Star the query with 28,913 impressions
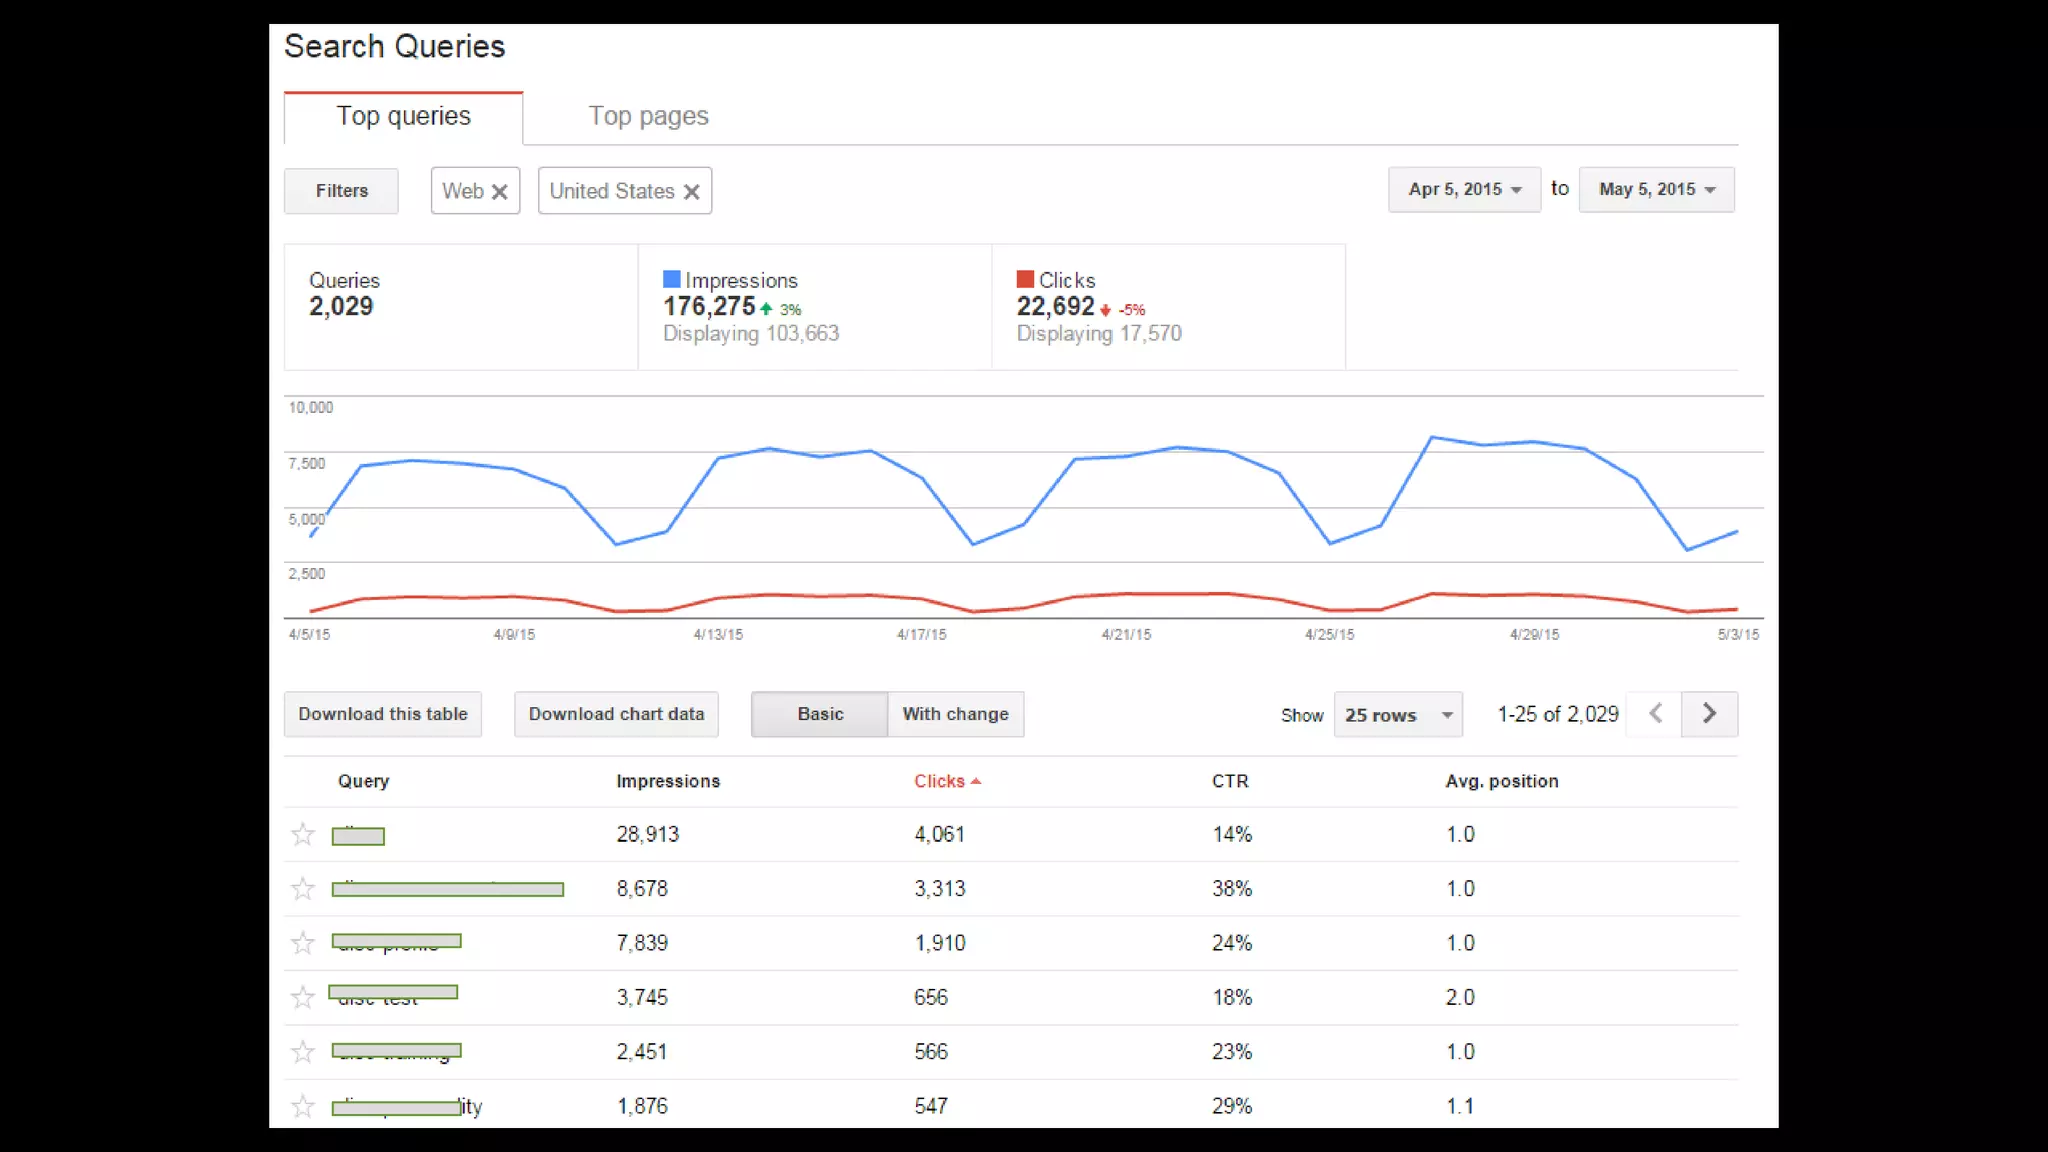Viewport: 2048px width, 1152px height. click(x=303, y=835)
